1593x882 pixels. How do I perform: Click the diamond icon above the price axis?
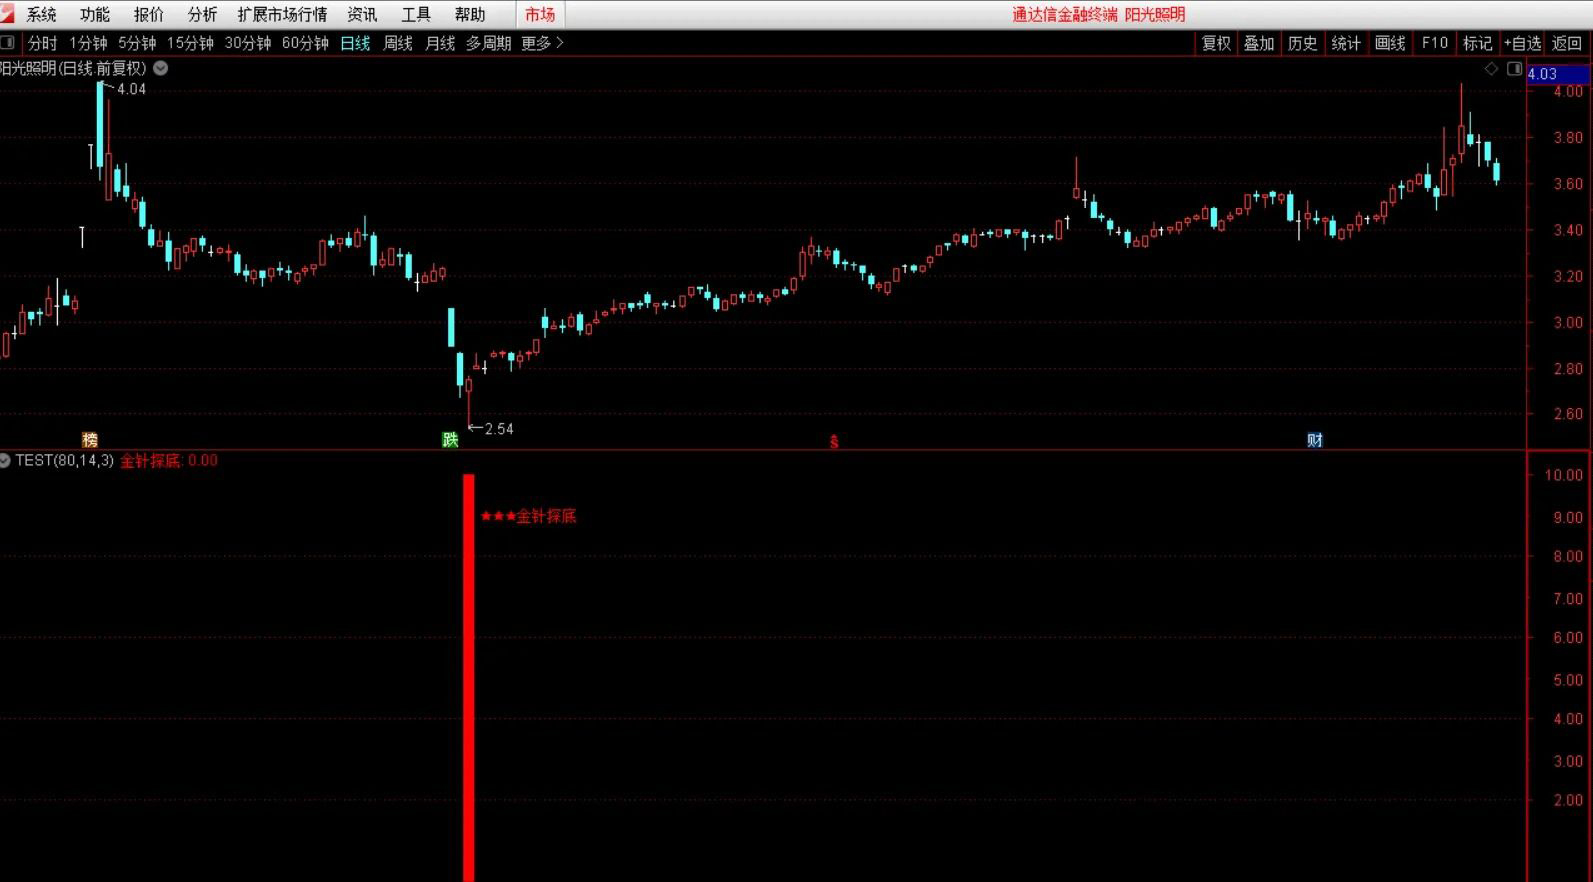click(1491, 69)
